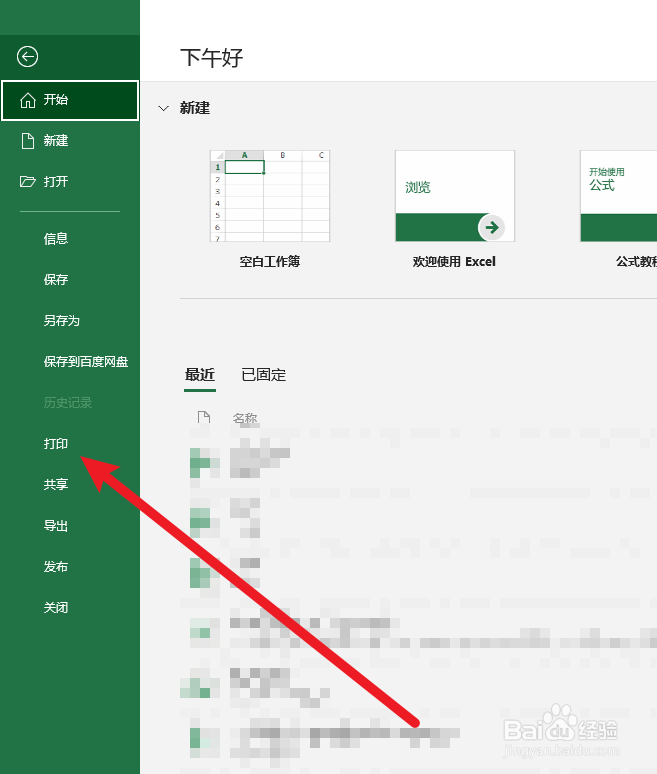Open the 发布 publish option

(x=55, y=567)
